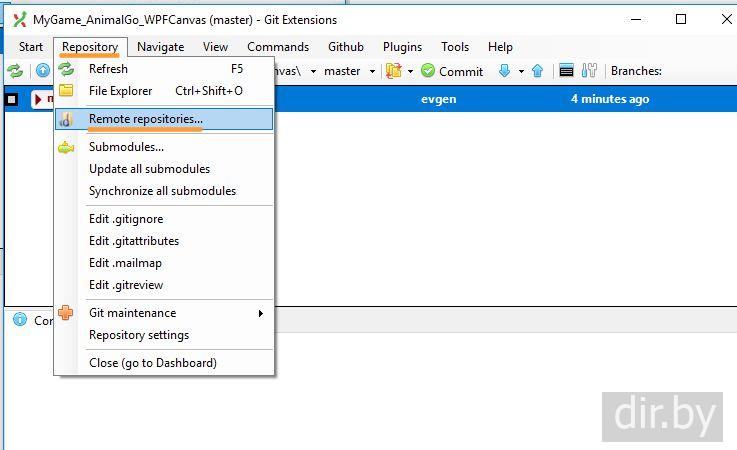The height and width of the screenshot is (450, 737).
Task: Click the '4 minutes ago' commit date
Action: tap(610, 99)
